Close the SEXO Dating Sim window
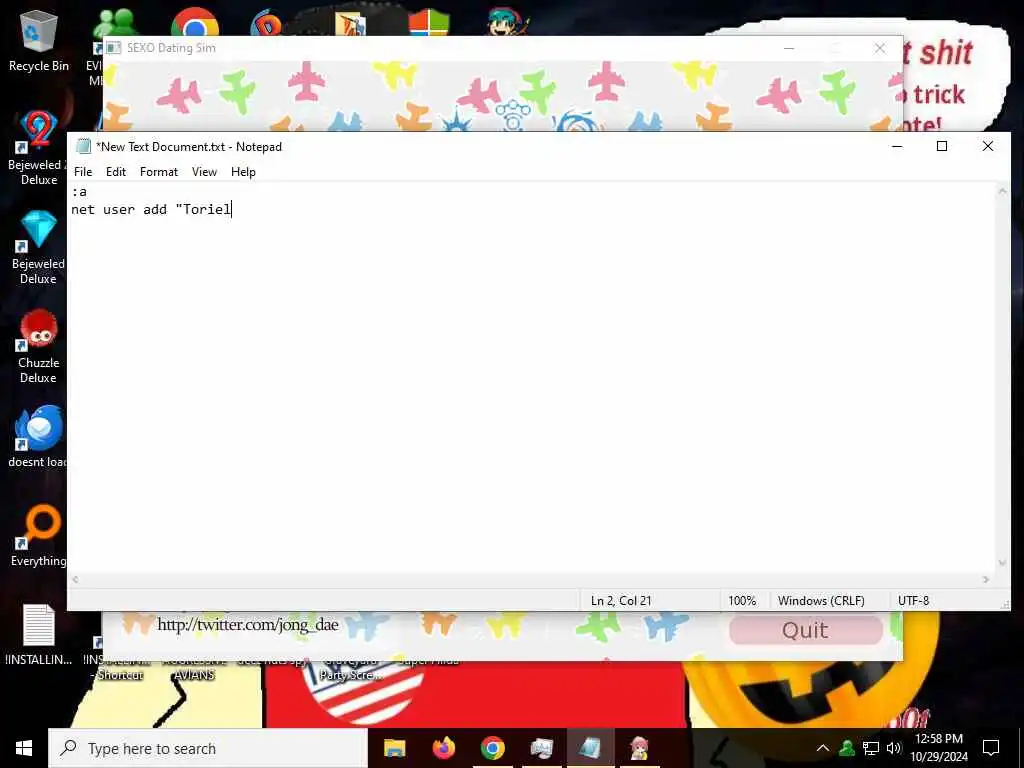The width and height of the screenshot is (1024, 768). pos(880,48)
